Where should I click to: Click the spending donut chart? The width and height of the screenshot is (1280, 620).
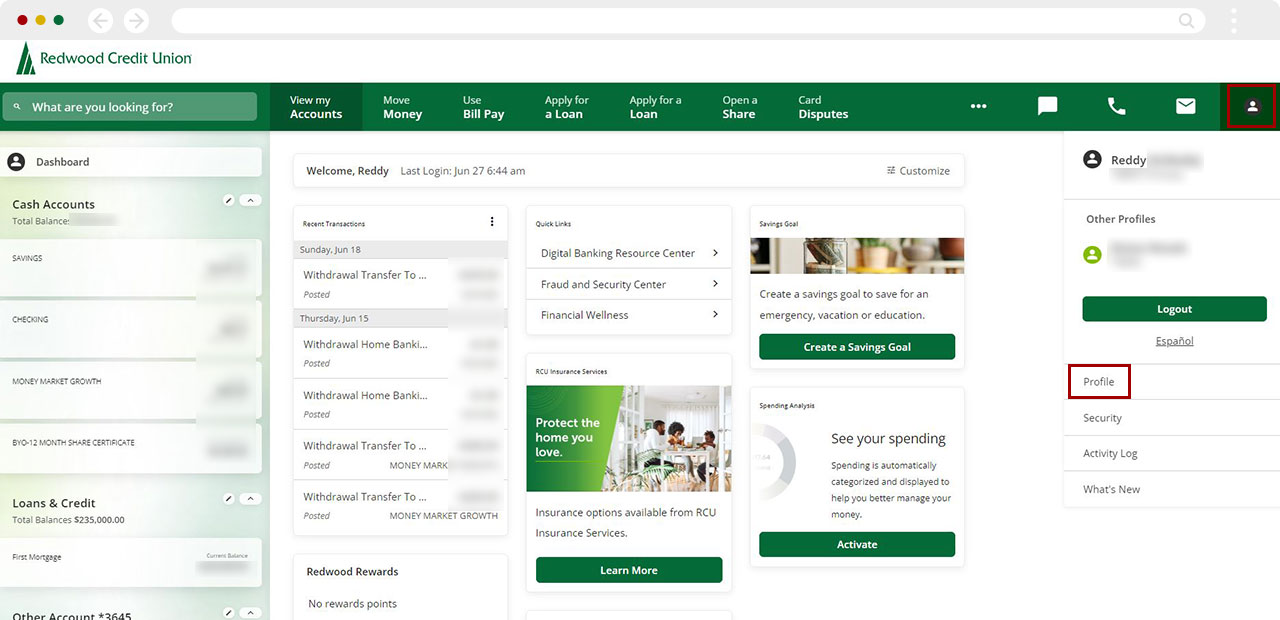click(774, 462)
